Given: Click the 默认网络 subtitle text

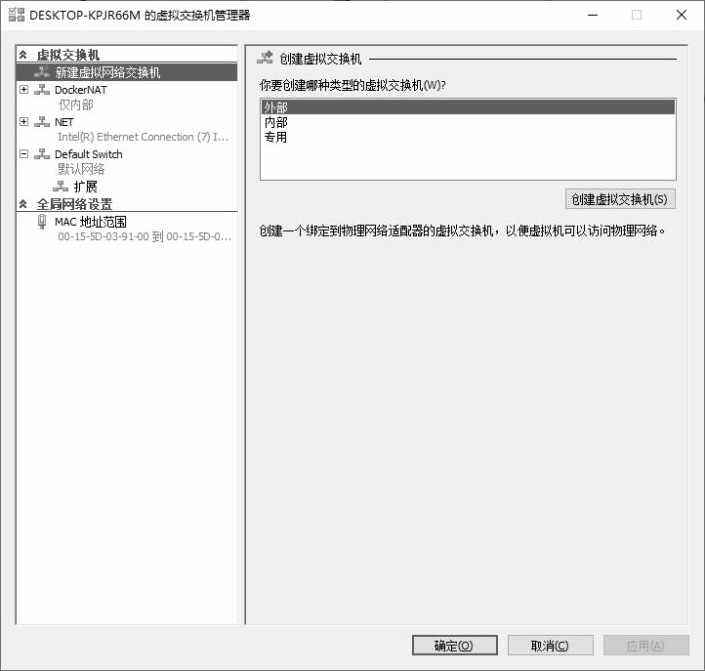Looking at the screenshot, I should tap(81, 169).
